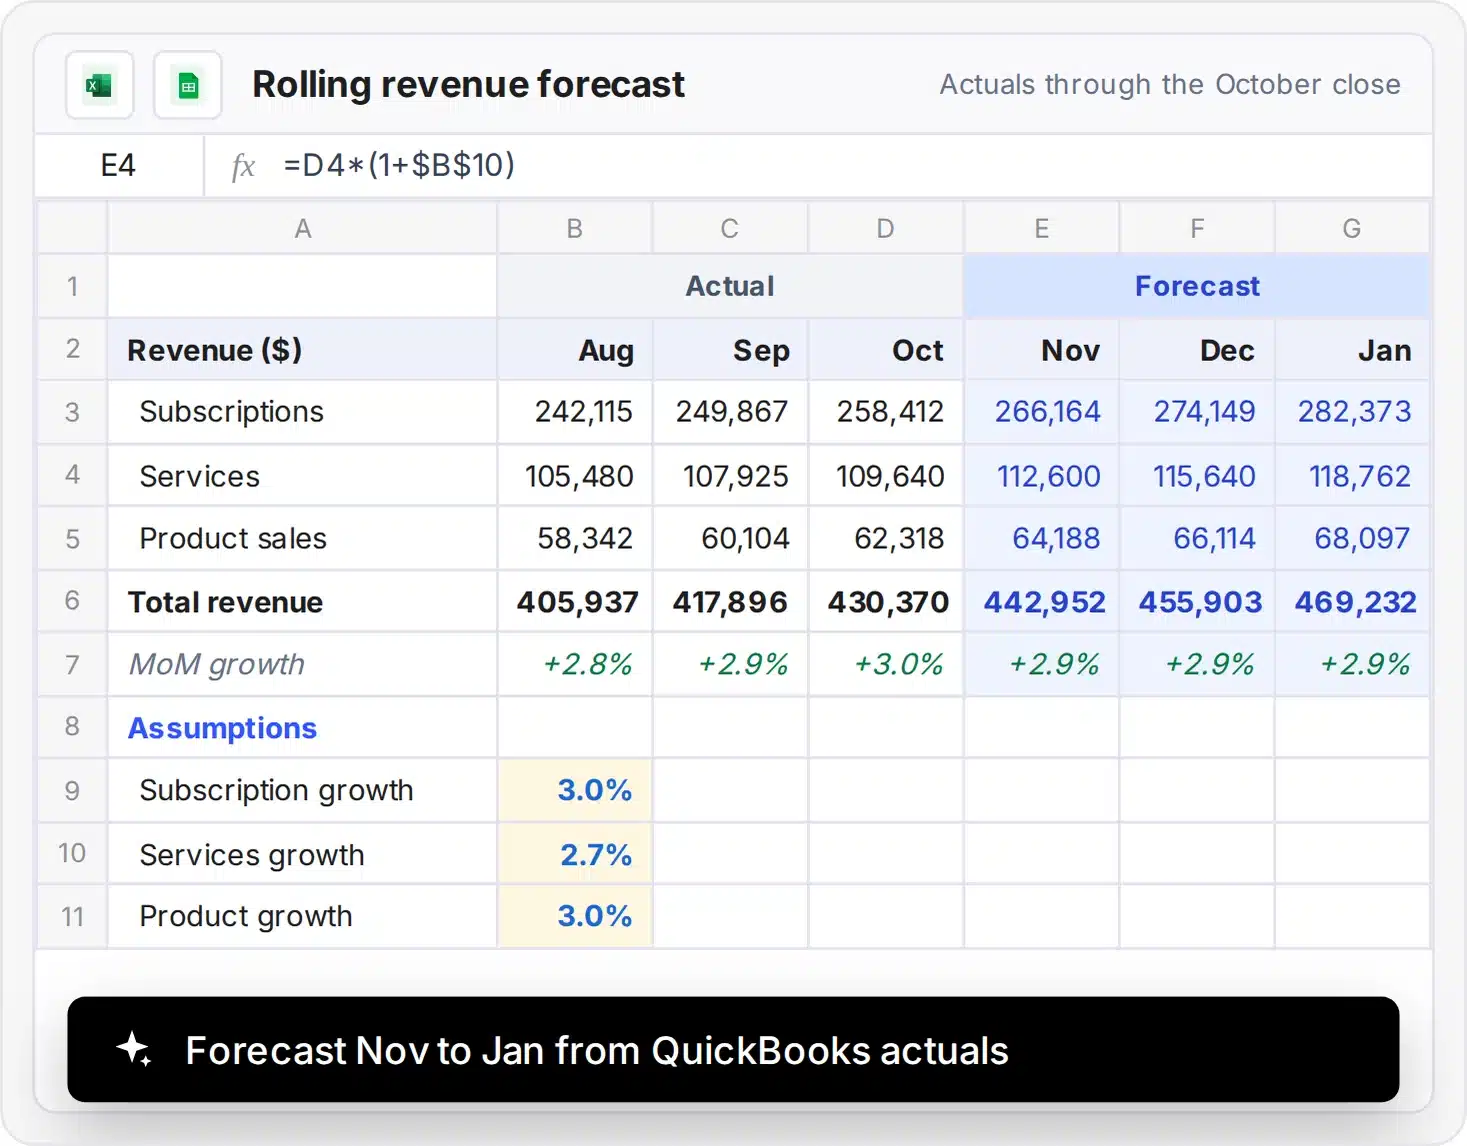Click cell with value 62,318
Screen dimensions: 1467x1146
pyautogui.click(x=885, y=538)
